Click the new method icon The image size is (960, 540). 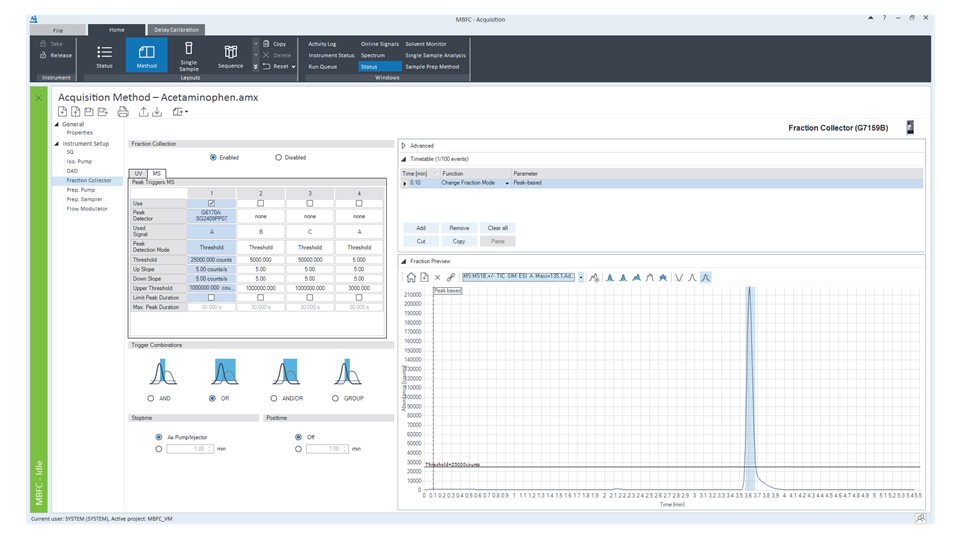[x=63, y=111]
